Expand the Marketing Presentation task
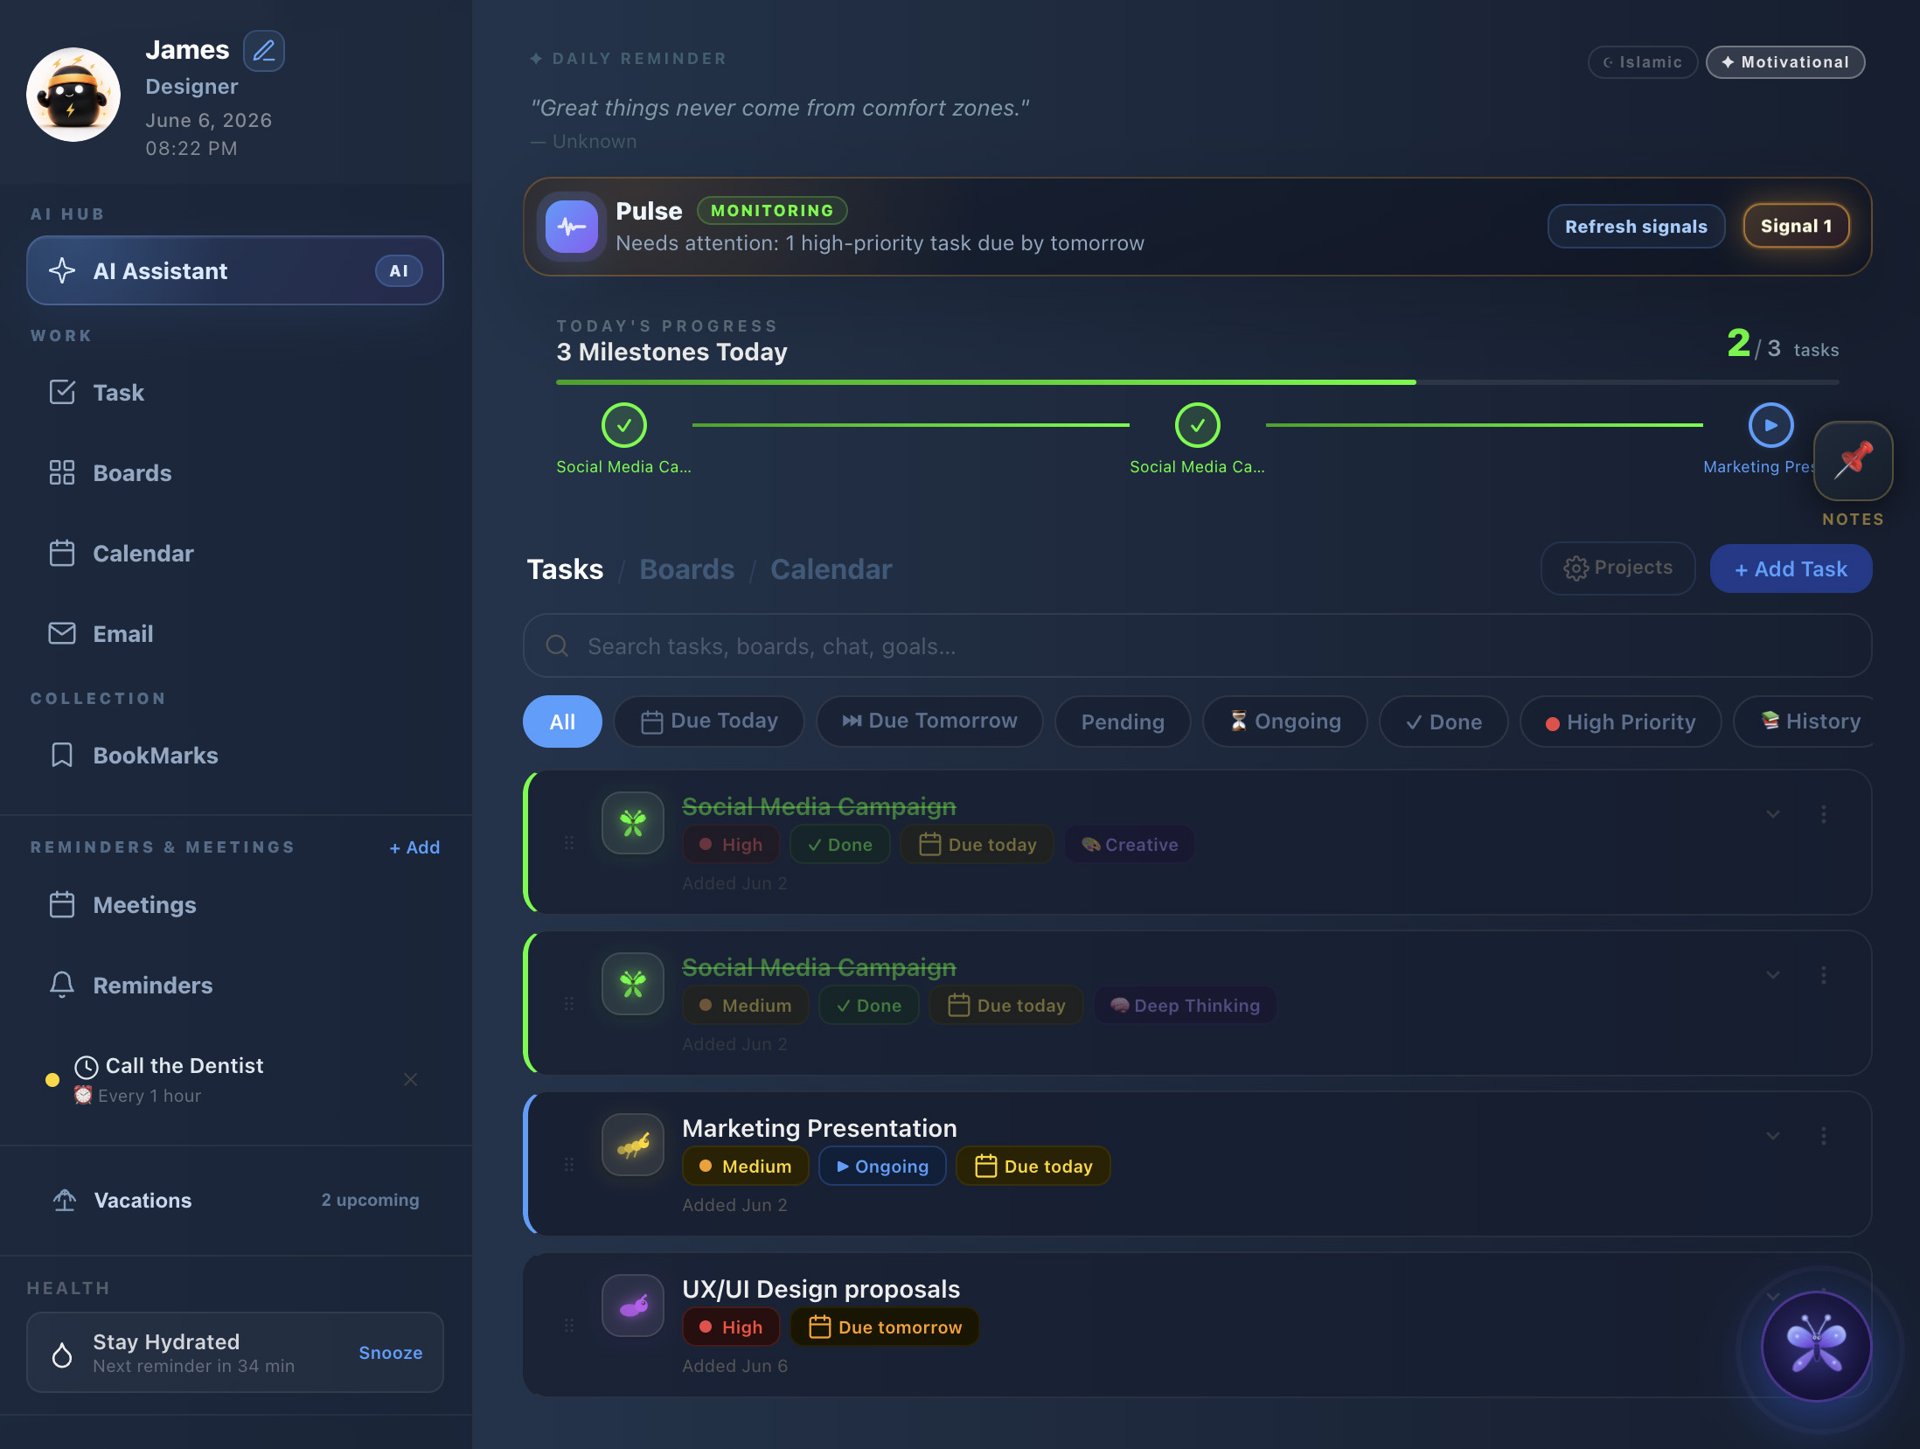 pos(1772,1136)
